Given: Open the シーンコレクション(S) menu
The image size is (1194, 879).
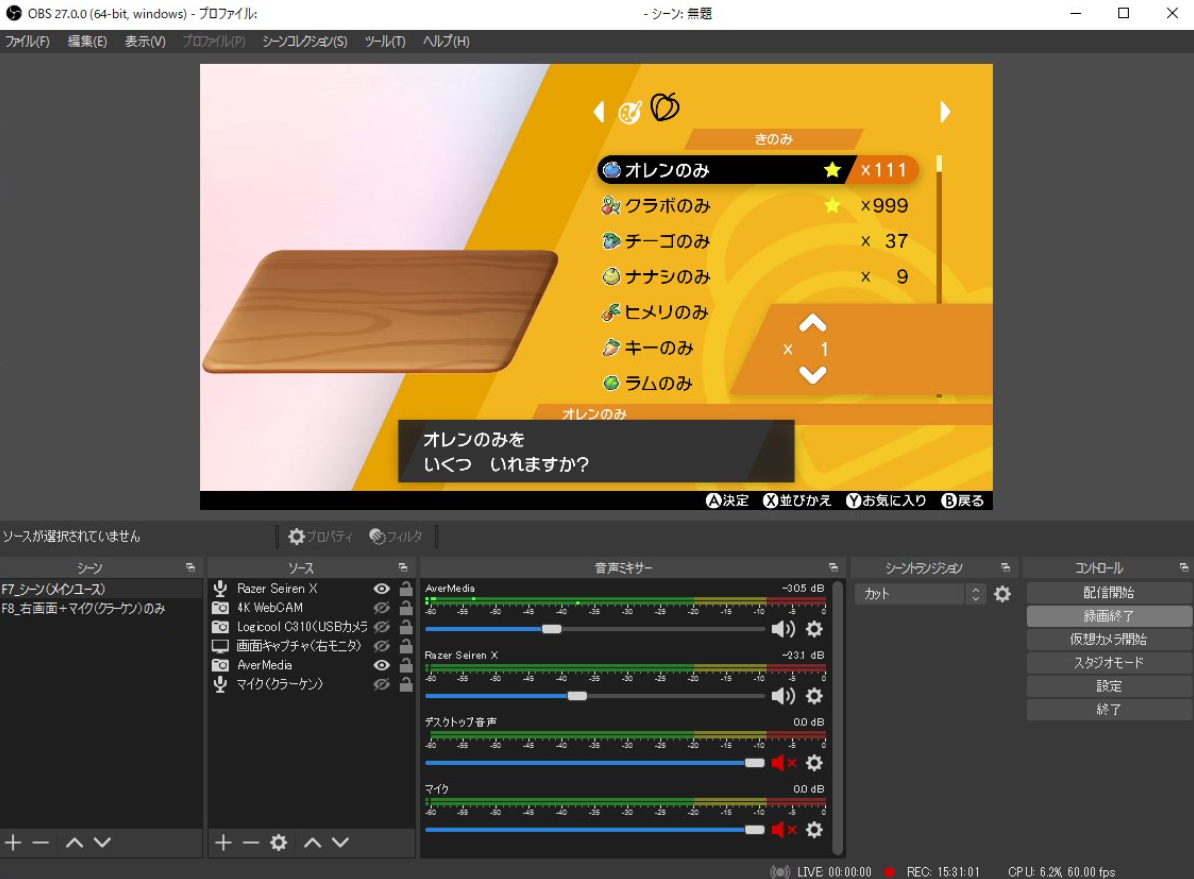Looking at the screenshot, I should tap(305, 41).
